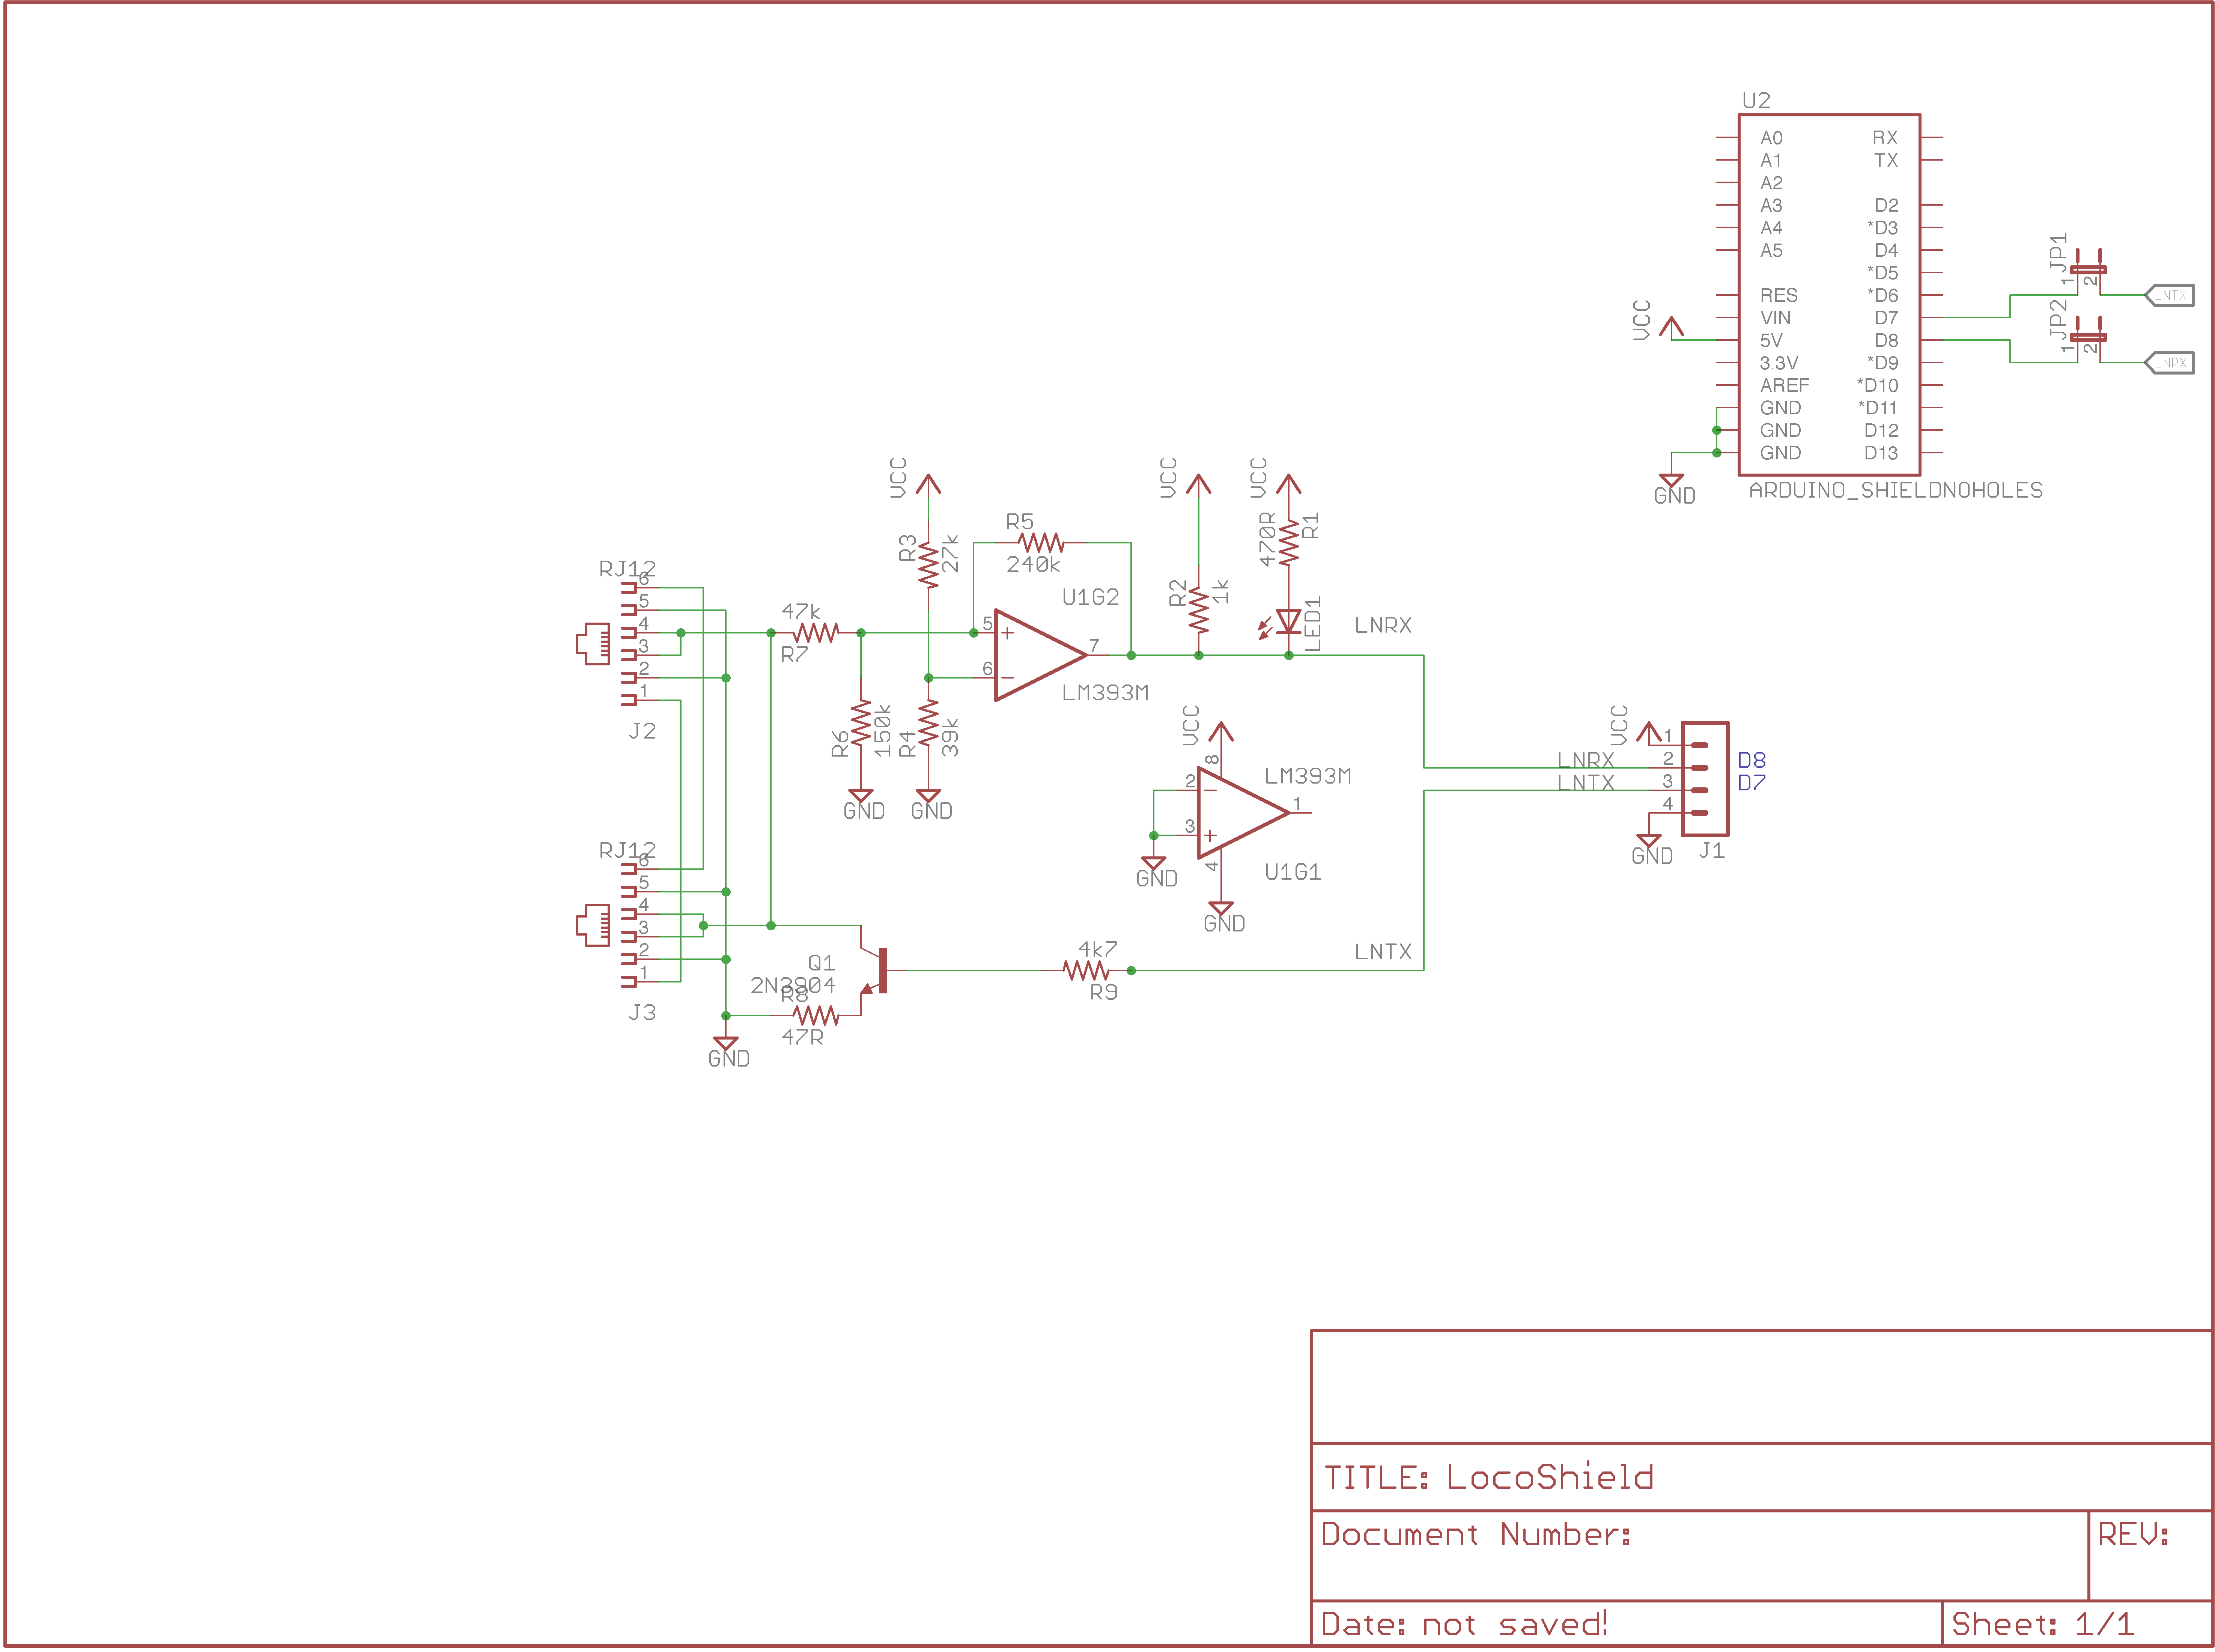Select resistor R9 4k7 symbol
The width and height of the screenshot is (2215, 1652).
pos(1086,970)
